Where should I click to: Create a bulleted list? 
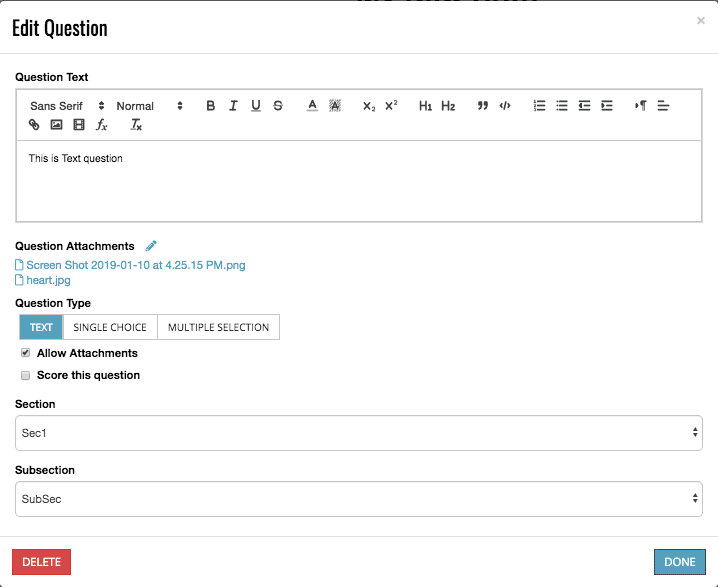click(562, 106)
